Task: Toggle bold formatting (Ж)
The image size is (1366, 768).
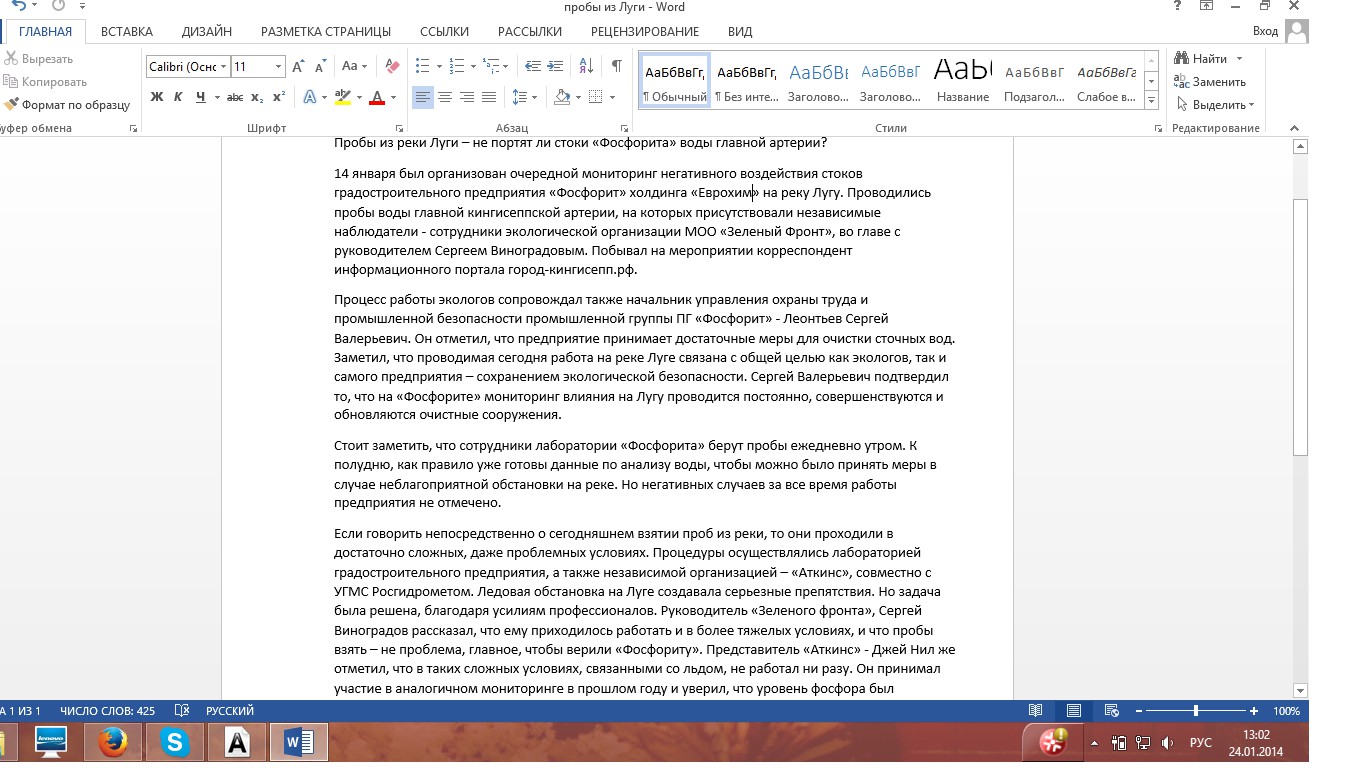Action: tap(157, 97)
